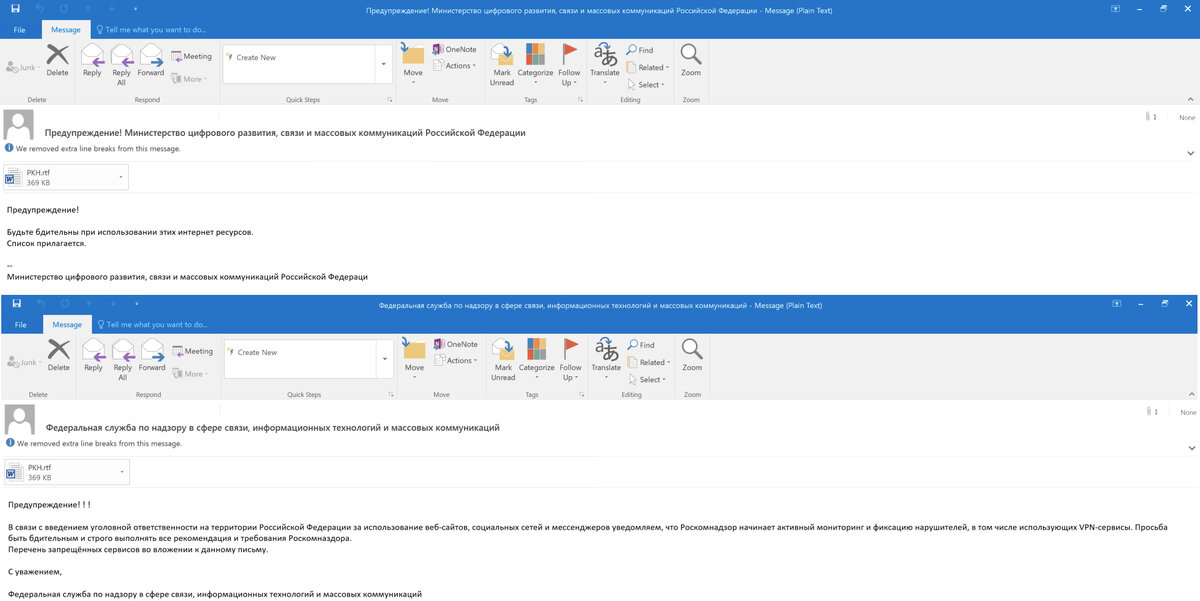Collapse the ribbon in the top window
Image resolution: width=1200 pixels, height=601 pixels.
(1190, 99)
